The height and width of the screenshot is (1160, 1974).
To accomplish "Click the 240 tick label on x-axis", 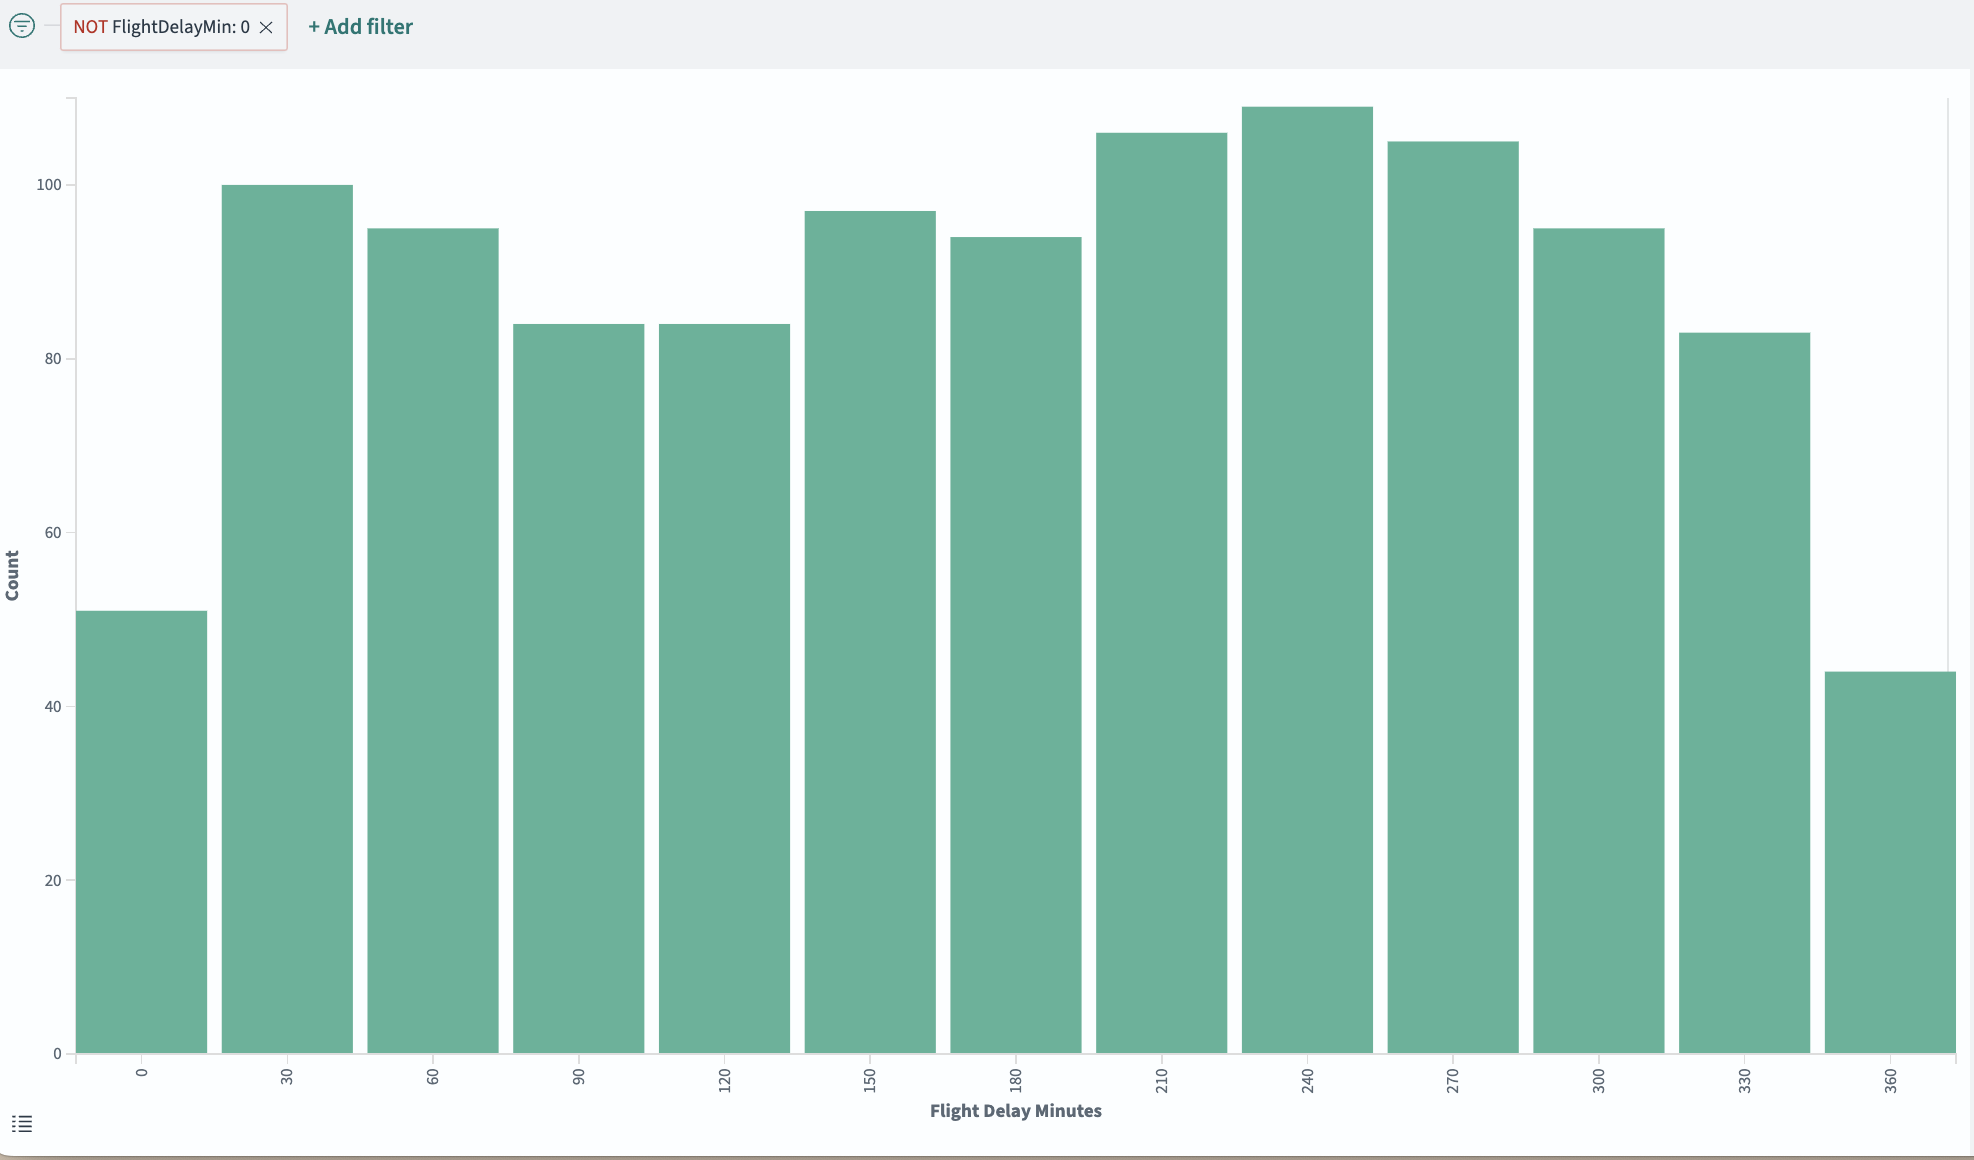I will click(1308, 1080).
